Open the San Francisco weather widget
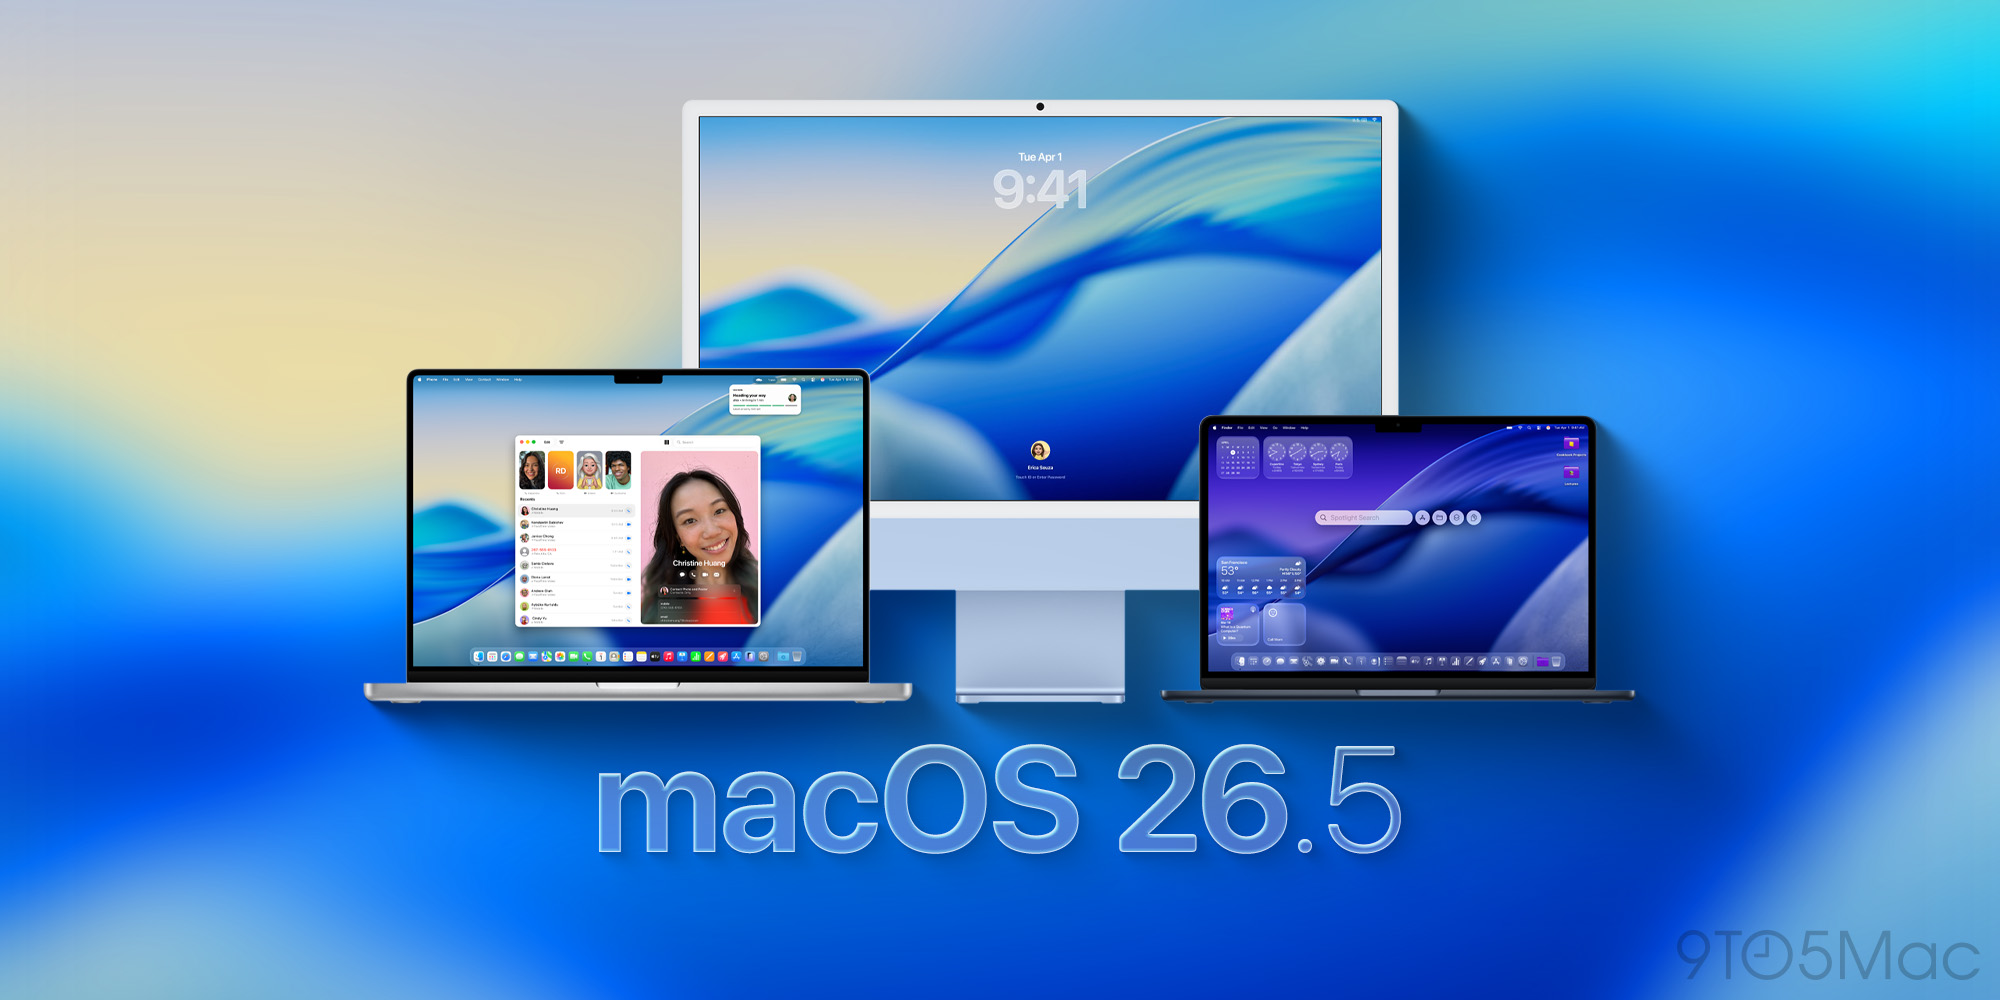This screenshot has width=2000, height=1000. 1261,577
